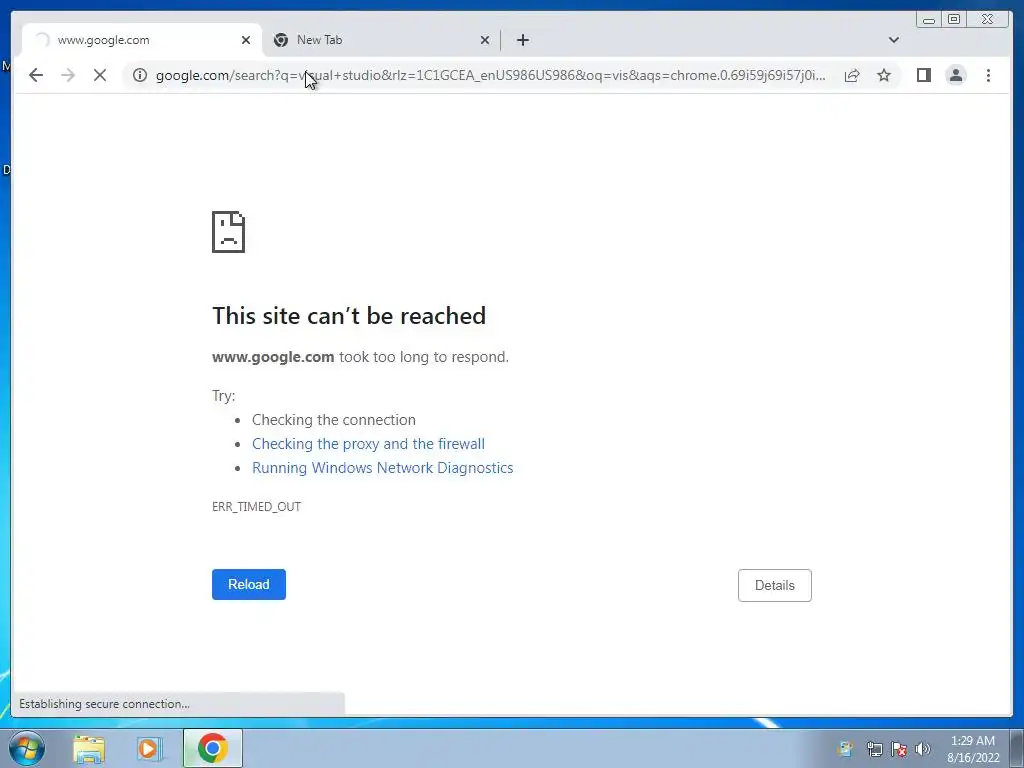Go back to the previous page

[x=36, y=75]
